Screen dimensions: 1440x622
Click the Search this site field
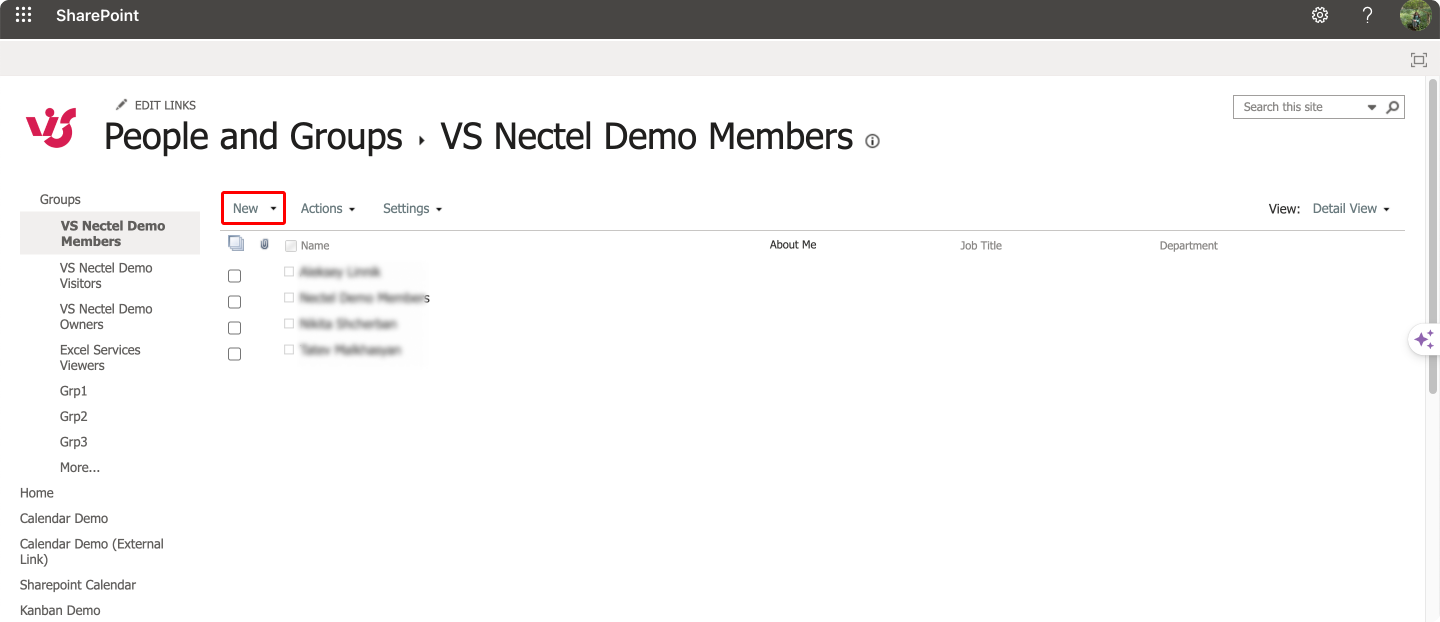(x=1300, y=107)
